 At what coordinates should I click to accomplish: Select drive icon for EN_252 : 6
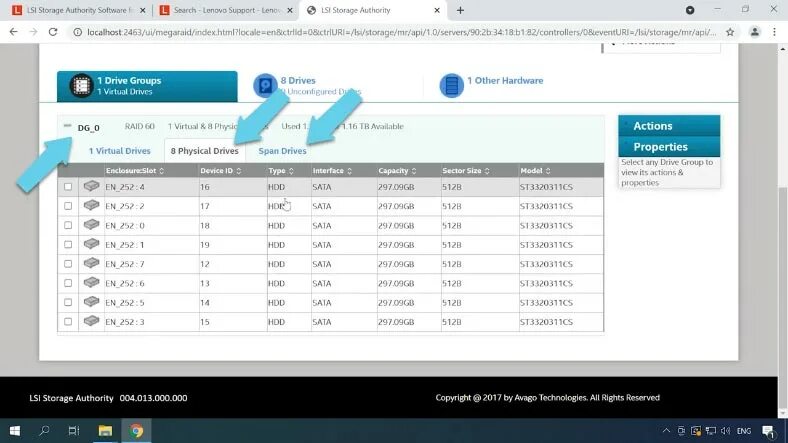[91, 283]
